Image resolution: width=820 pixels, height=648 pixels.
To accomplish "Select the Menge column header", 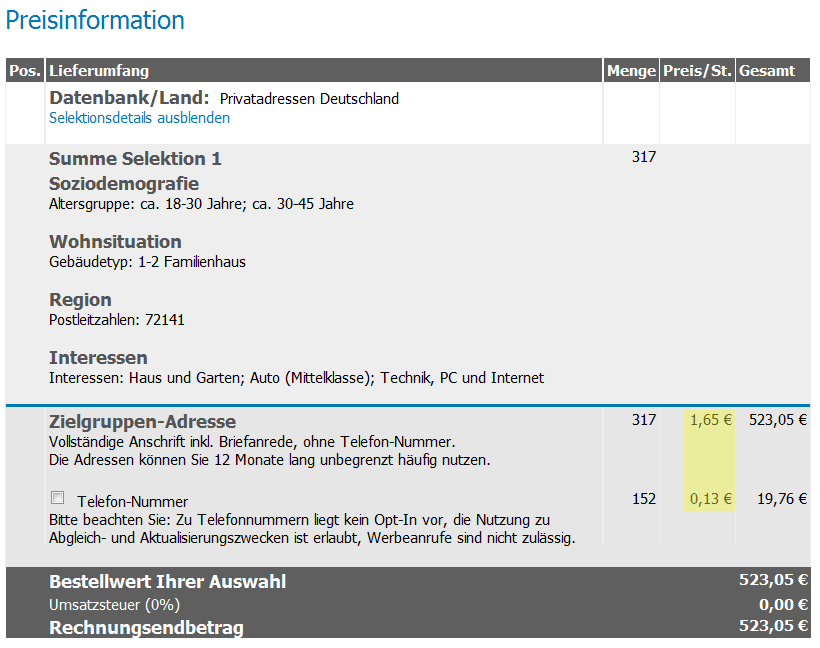I will click(631, 71).
